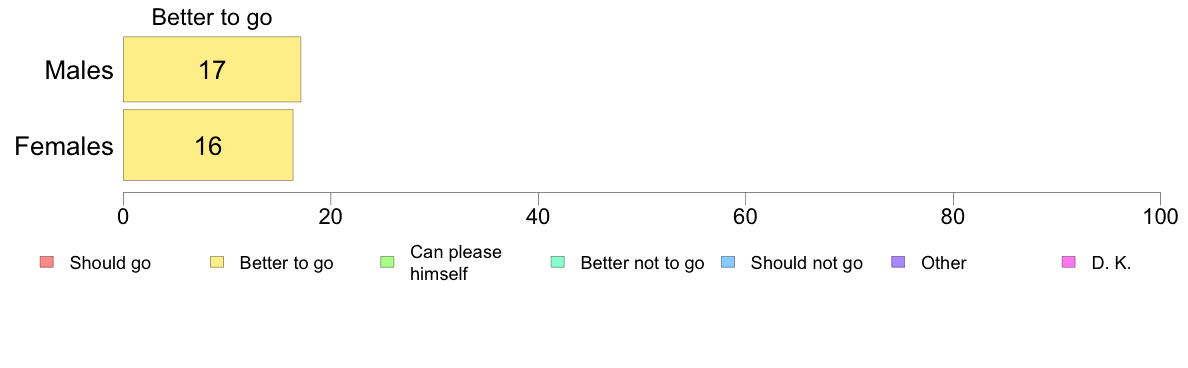Click the Females row label
The height and width of the screenshot is (368, 1188).
coord(64,146)
